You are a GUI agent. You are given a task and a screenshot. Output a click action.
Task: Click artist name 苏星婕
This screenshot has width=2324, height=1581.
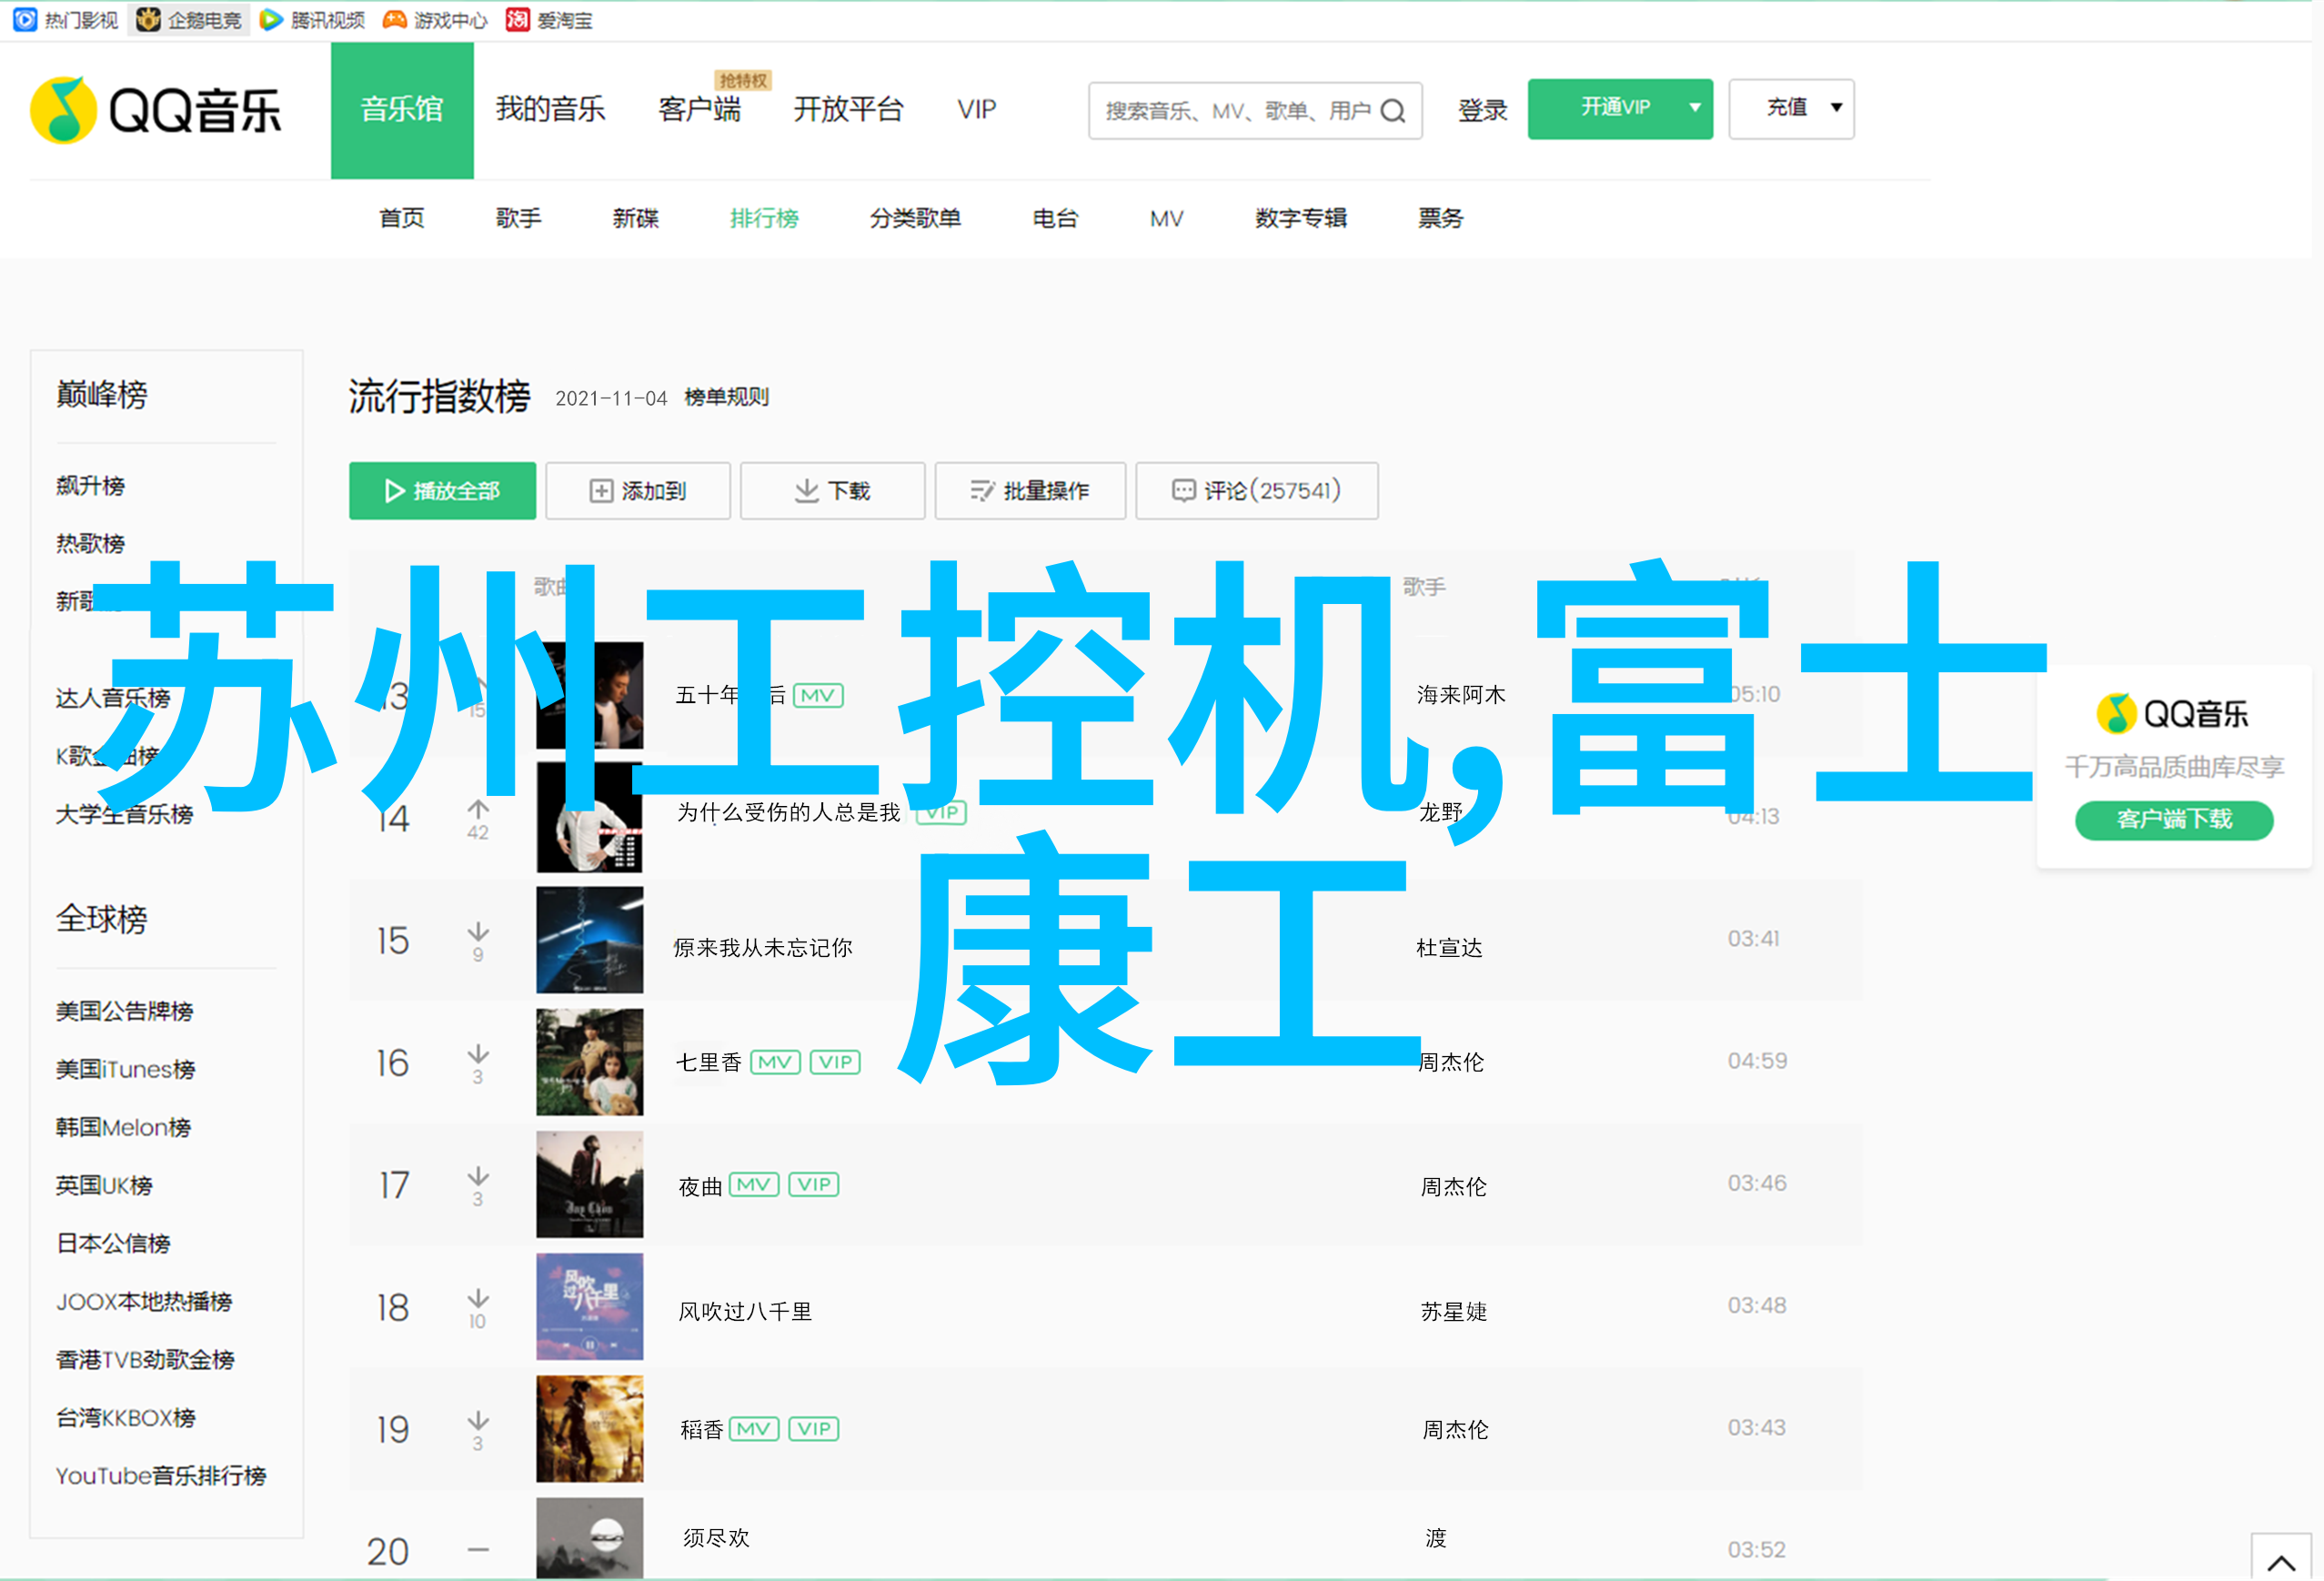click(1453, 1311)
